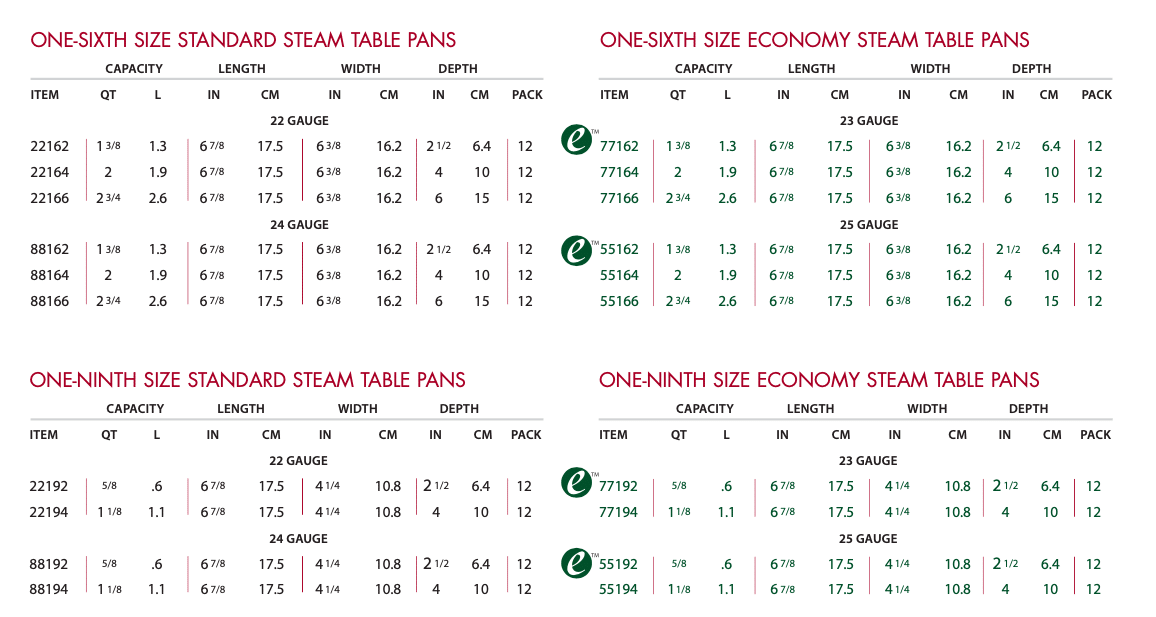Select the eco icon in the 25 gauge economy section

(575, 251)
